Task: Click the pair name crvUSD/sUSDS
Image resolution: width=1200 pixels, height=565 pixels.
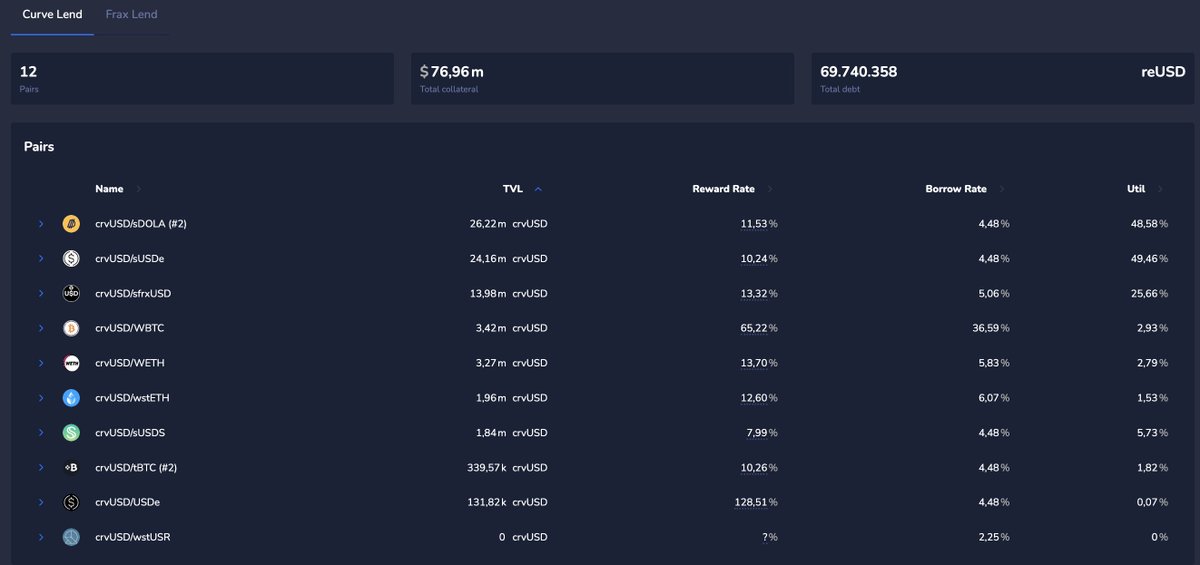Action: click(130, 433)
